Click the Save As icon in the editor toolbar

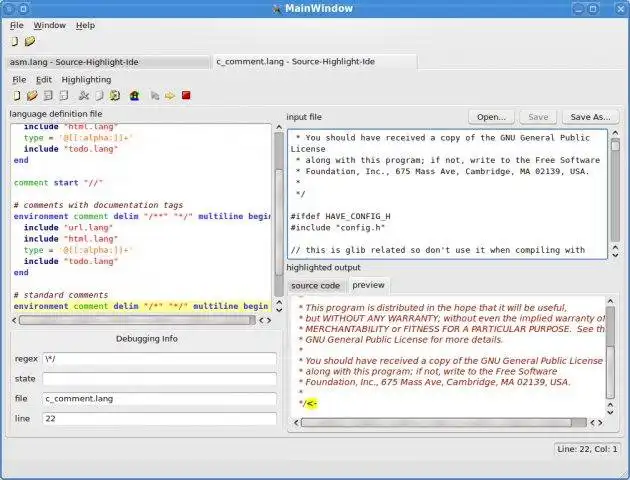pyautogui.click(x=63, y=96)
